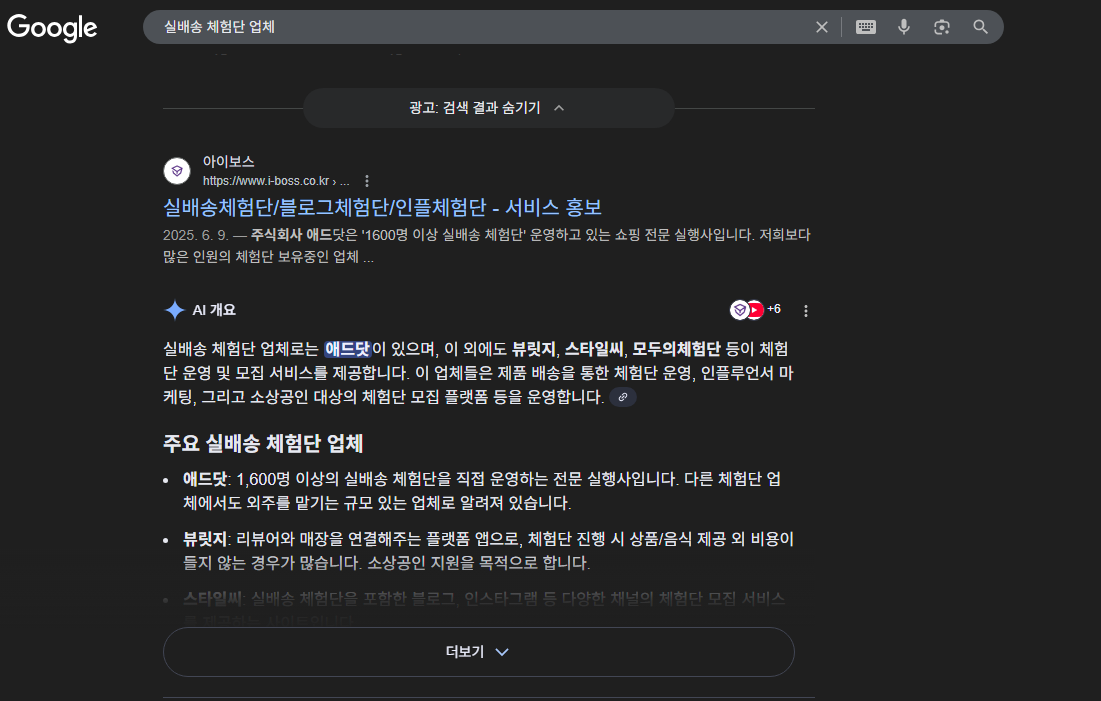1101x701 pixels.
Task: Click bold 모두의체험단 in the summary
Action: coord(675,349)
